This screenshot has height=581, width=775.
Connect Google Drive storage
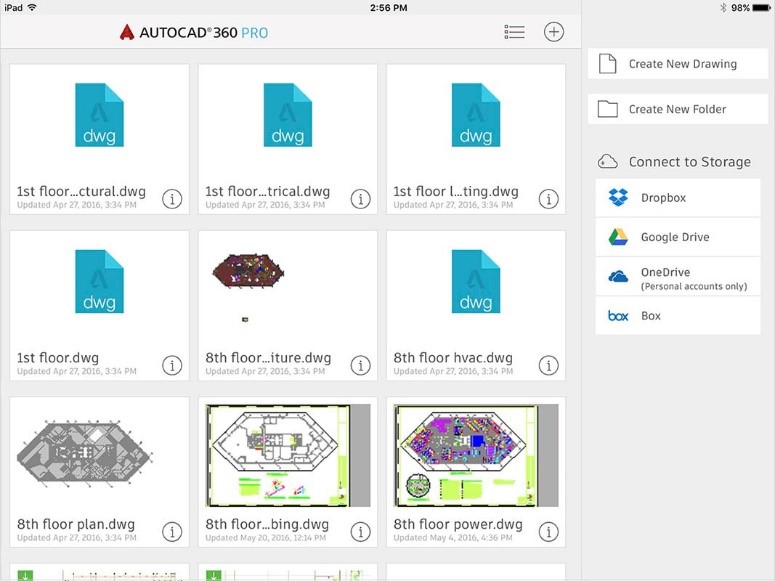pos(678,237)
